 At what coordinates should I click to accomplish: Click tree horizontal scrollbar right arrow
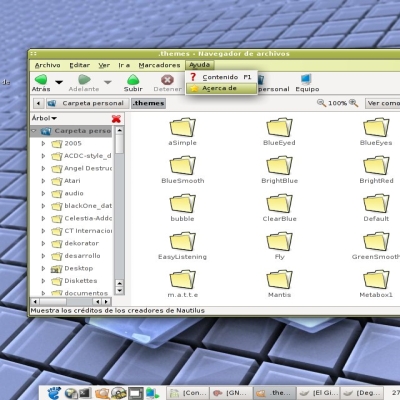pyautogui.click(x=106, y=302)
